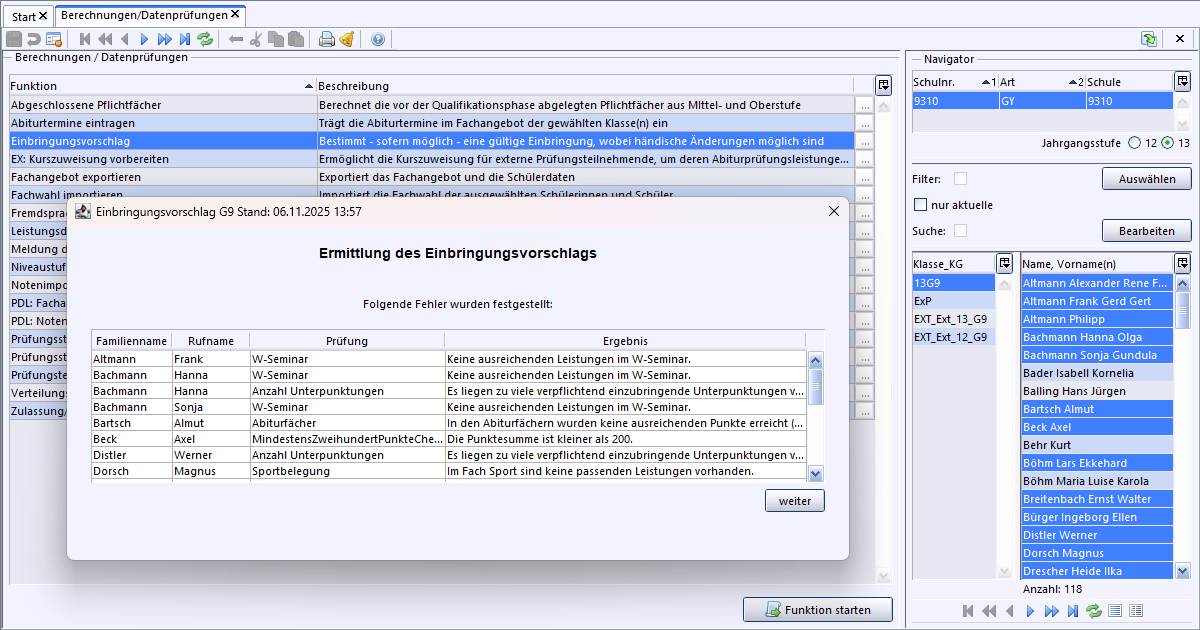Switch to list view icon under the student list

[x=1115, y=611]
